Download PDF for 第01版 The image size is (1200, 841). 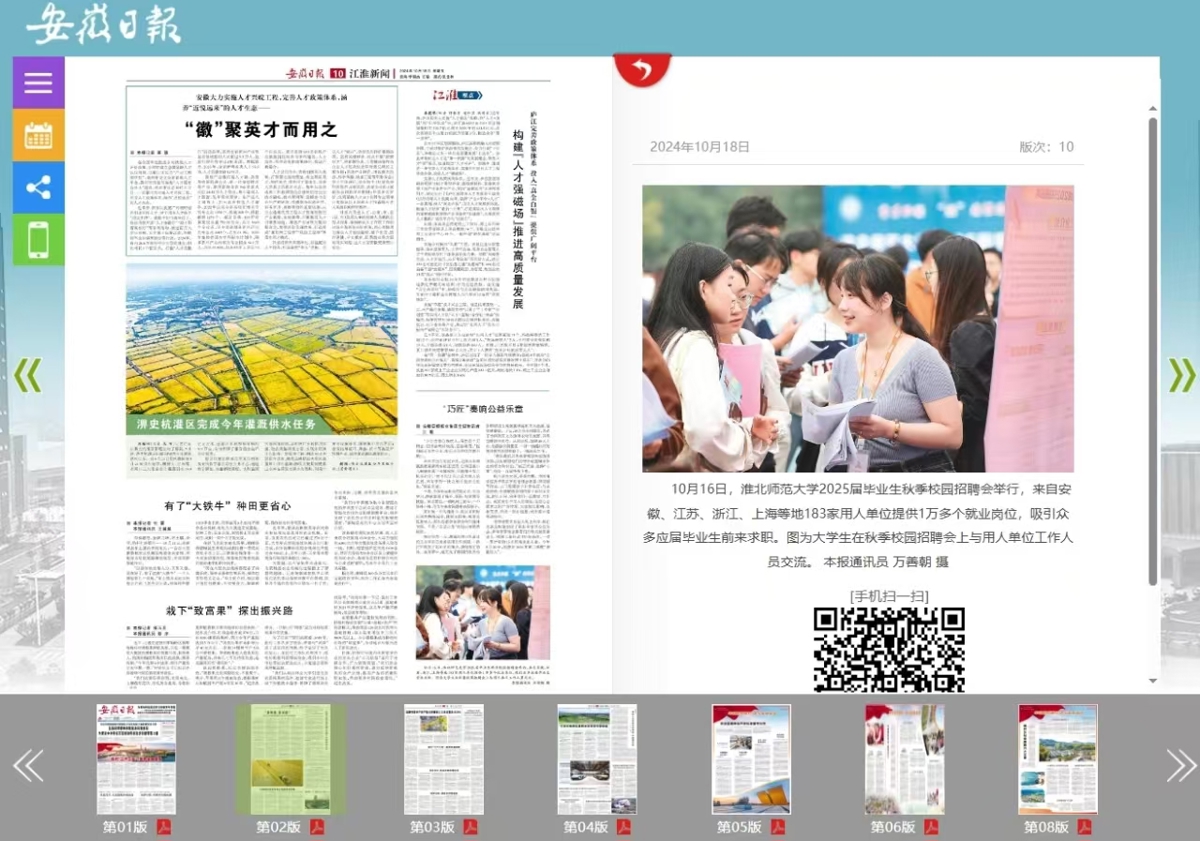point(164,827)
